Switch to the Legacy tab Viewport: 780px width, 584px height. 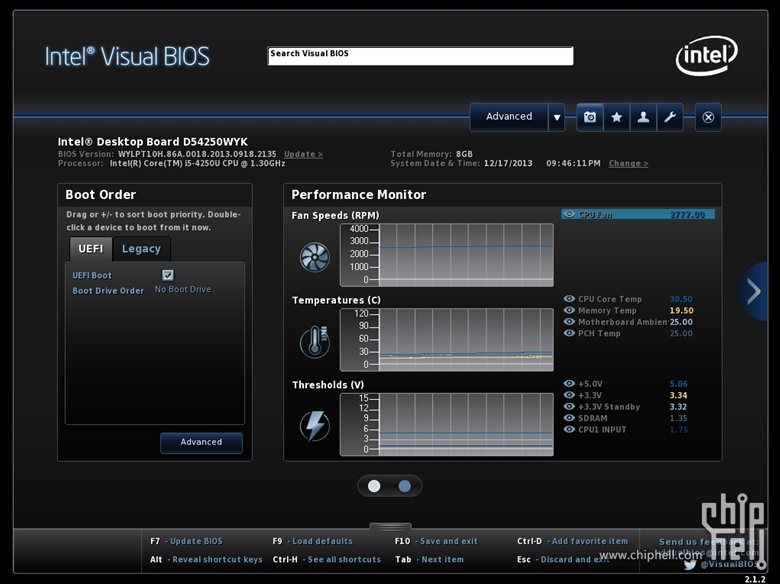click(x=141, y=249)
